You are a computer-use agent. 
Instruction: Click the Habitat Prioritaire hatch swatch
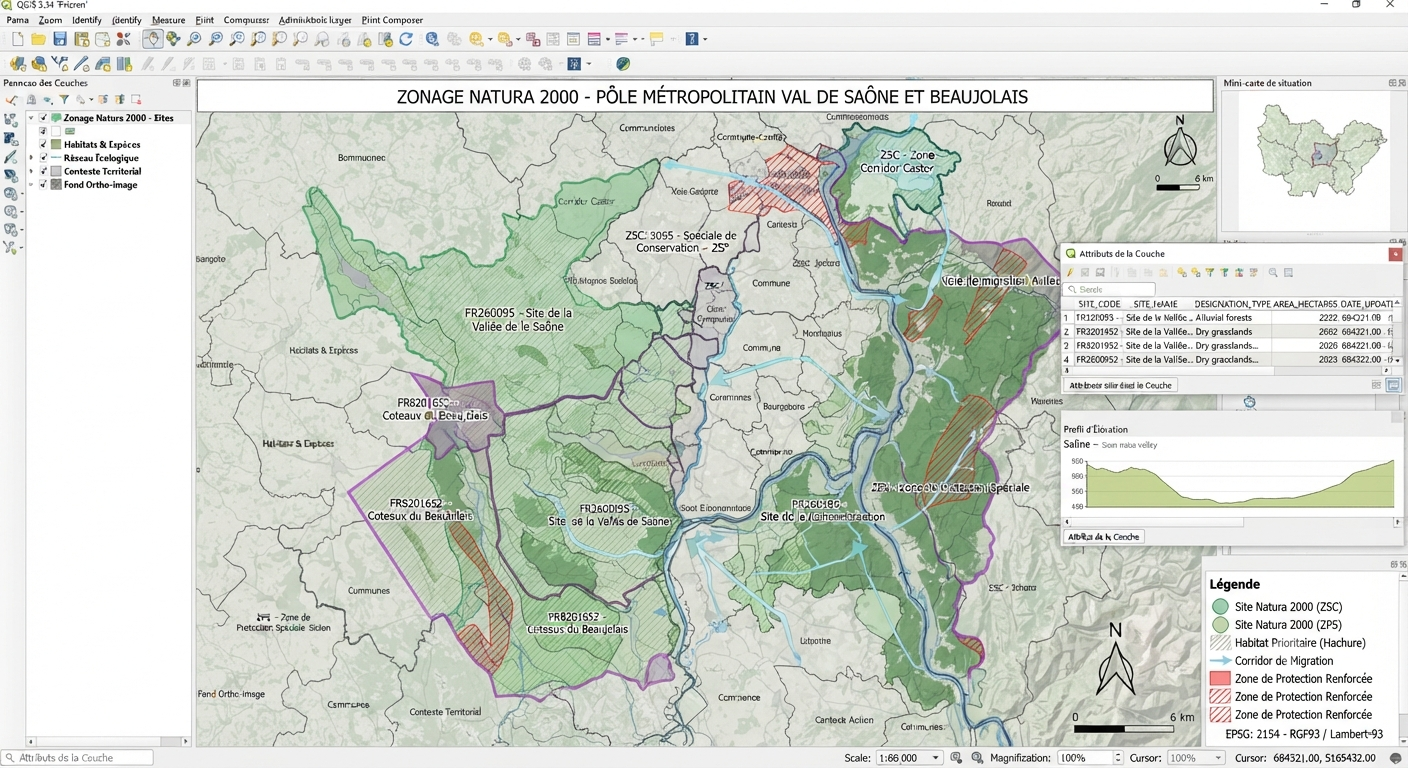tap(1220, 643)
